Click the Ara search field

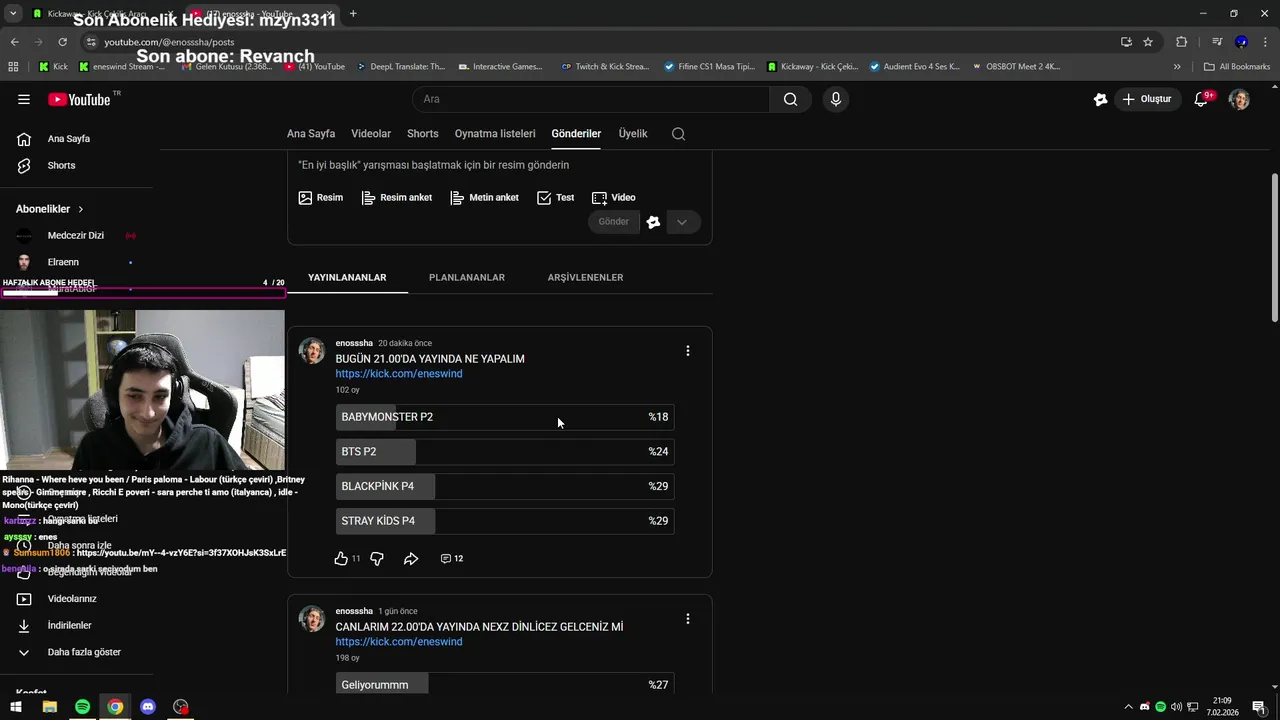point(591,99)
